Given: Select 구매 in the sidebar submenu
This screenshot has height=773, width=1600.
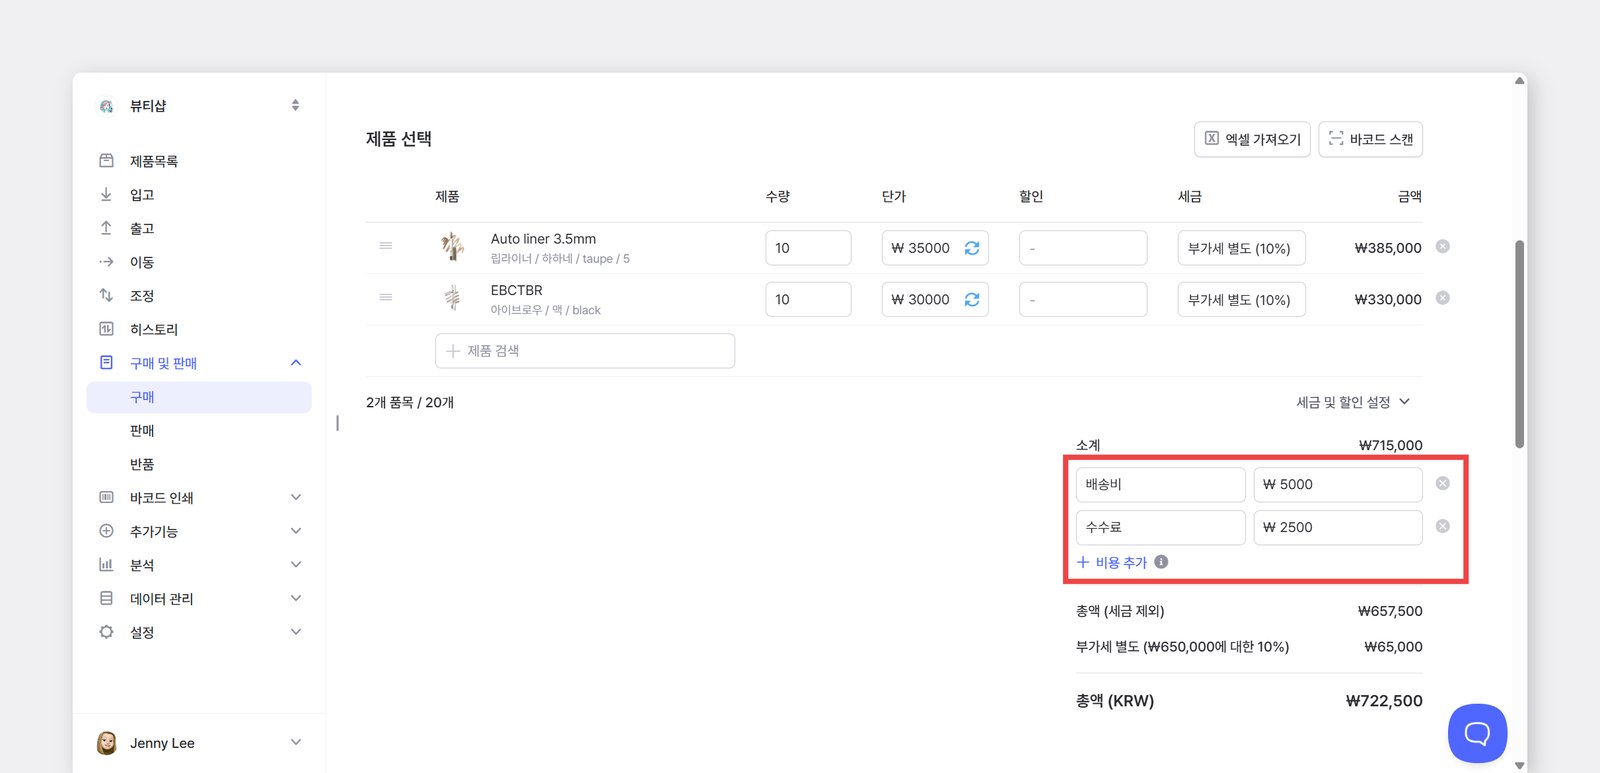Looking at the screenshot, I should click(x=199, y=397).
